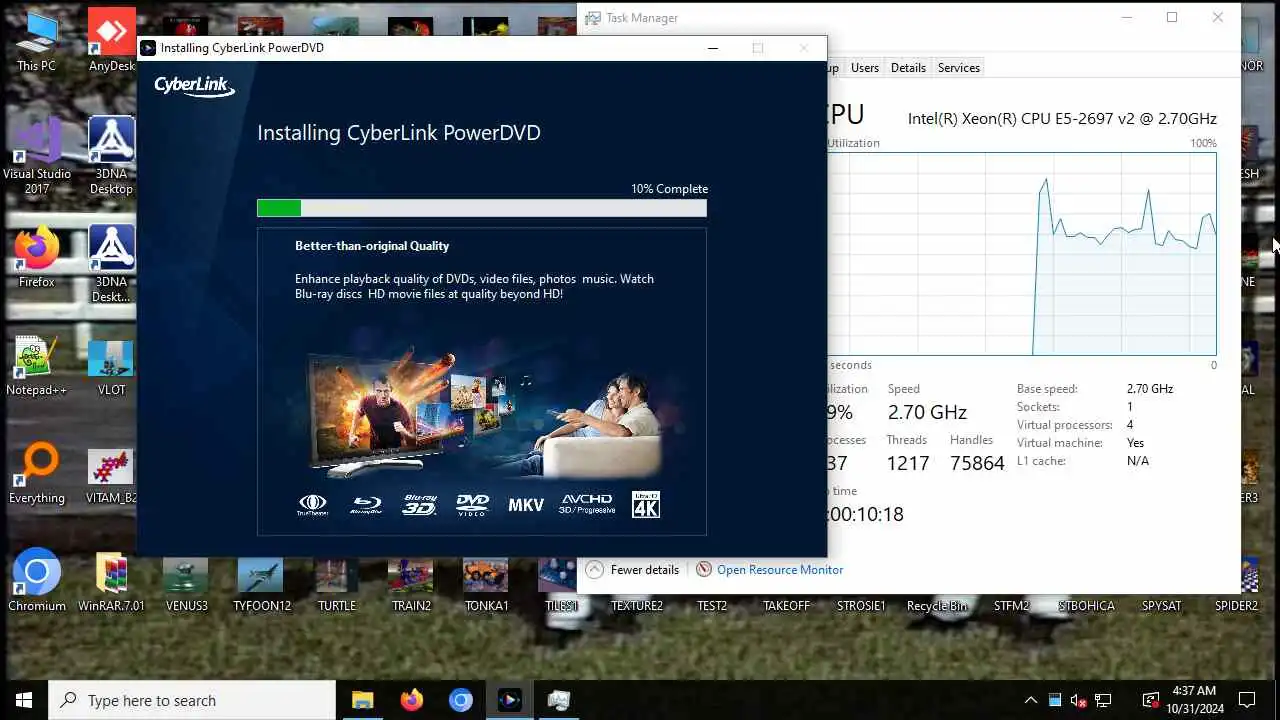The width and height of the screenshot is (1280, 720).
Task: Switch to the Services tab in Task Manager
Action: tap(958, 68)
